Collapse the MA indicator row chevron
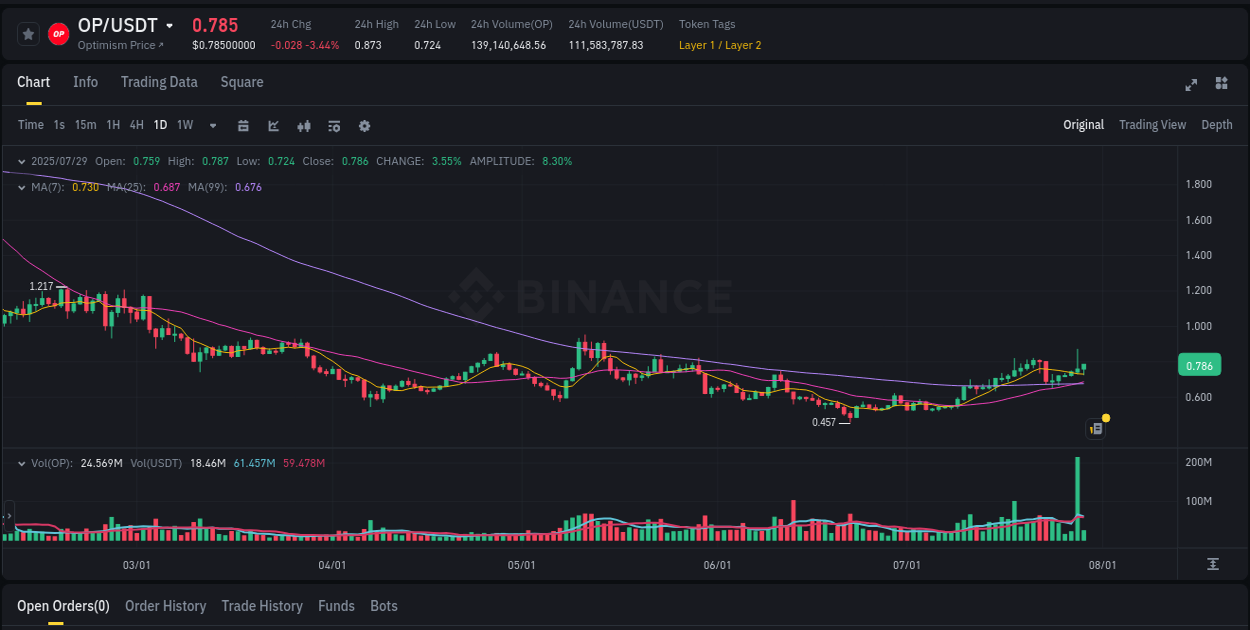The height and width of the screenshot is (630, 1250). coord(20,186)
